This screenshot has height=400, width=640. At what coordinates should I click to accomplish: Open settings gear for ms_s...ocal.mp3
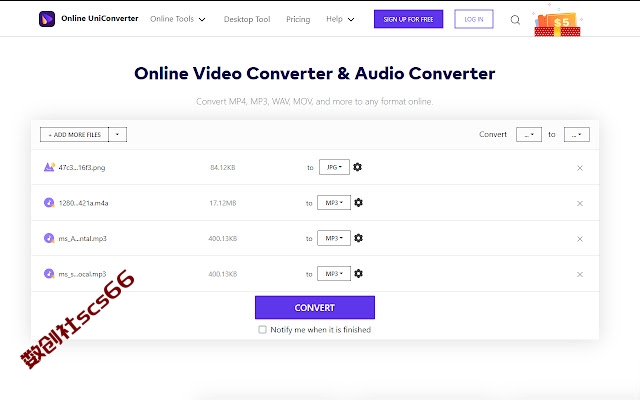pos(358,273)
